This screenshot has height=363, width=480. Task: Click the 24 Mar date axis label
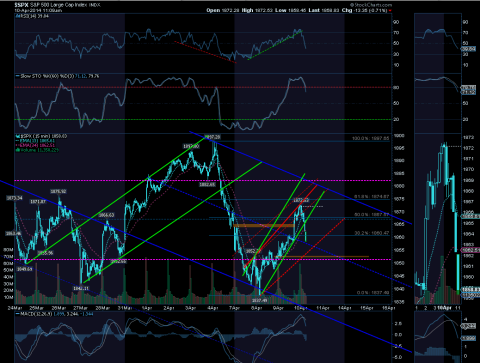tap(15, 308)
